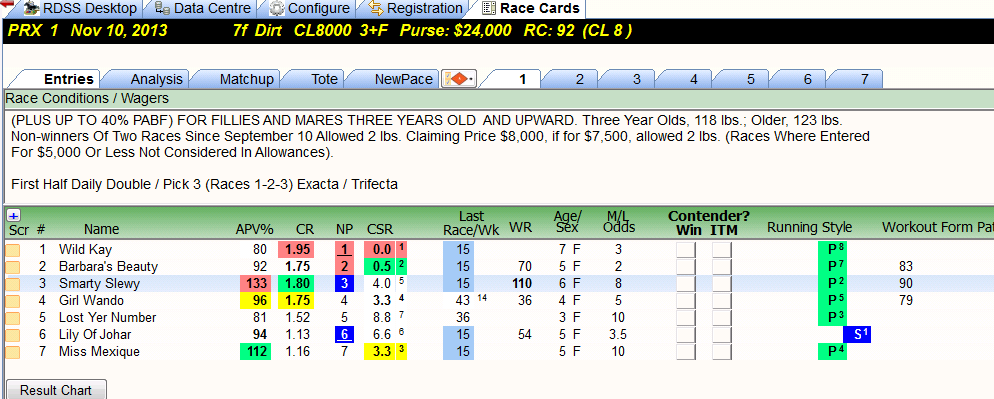The width and height of the screenshot is (994, 399).
Task: Scratch Lost Yer Number using its orange icon
Action: (x=13, y=318)
